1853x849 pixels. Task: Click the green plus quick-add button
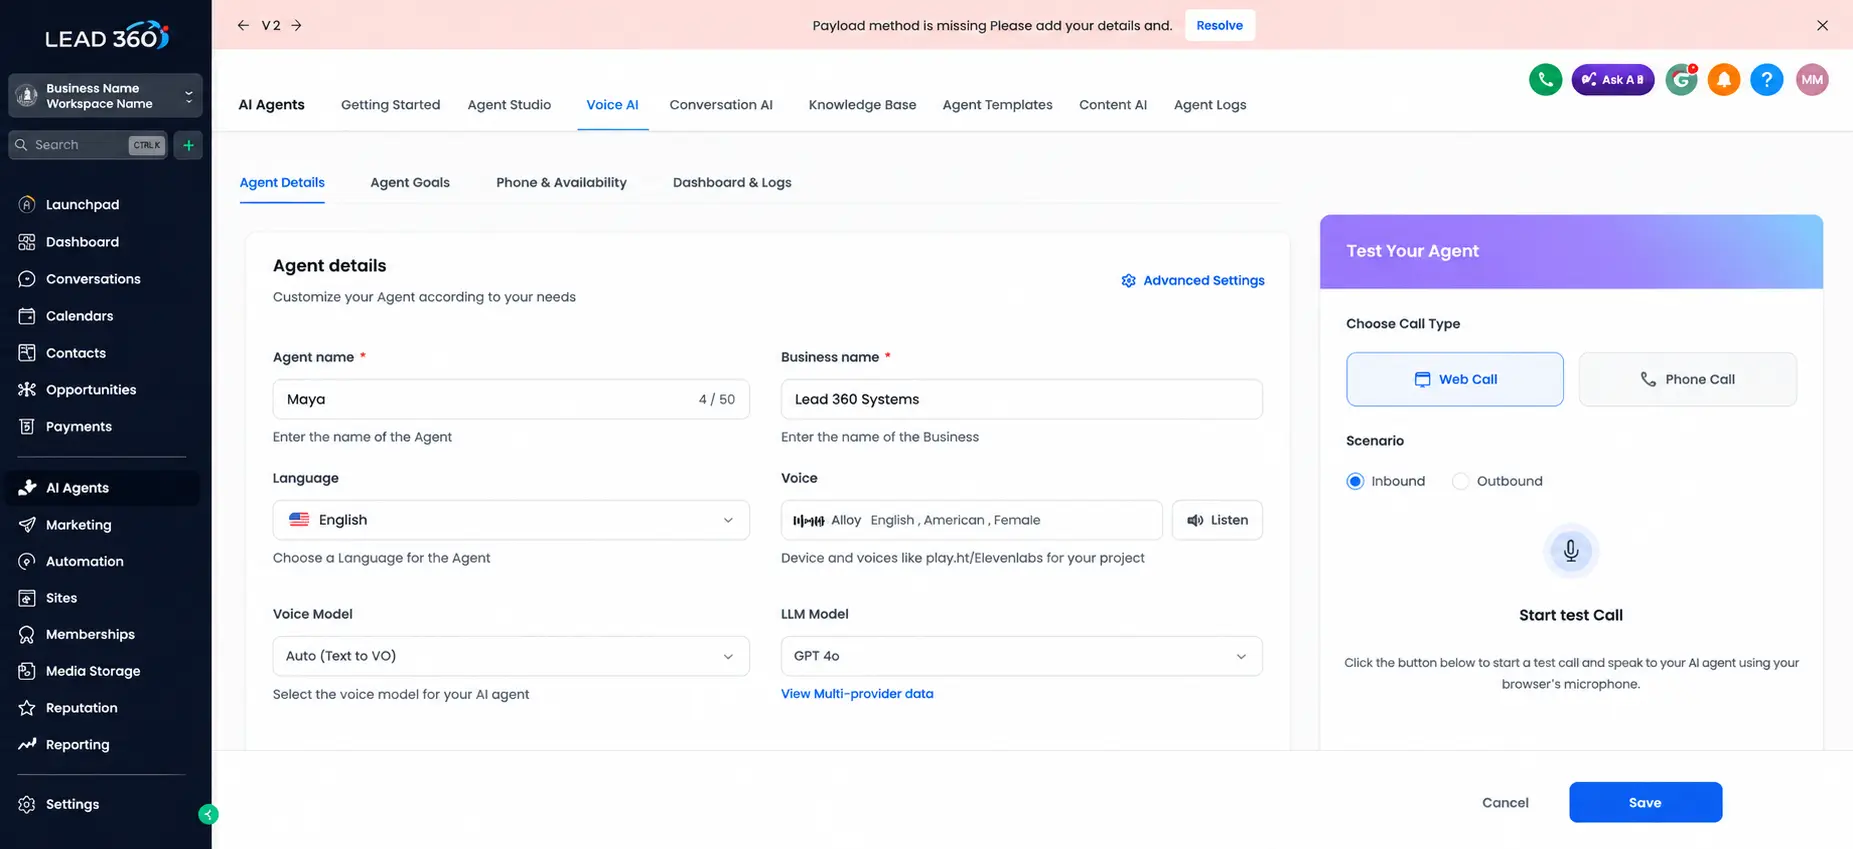188,145
